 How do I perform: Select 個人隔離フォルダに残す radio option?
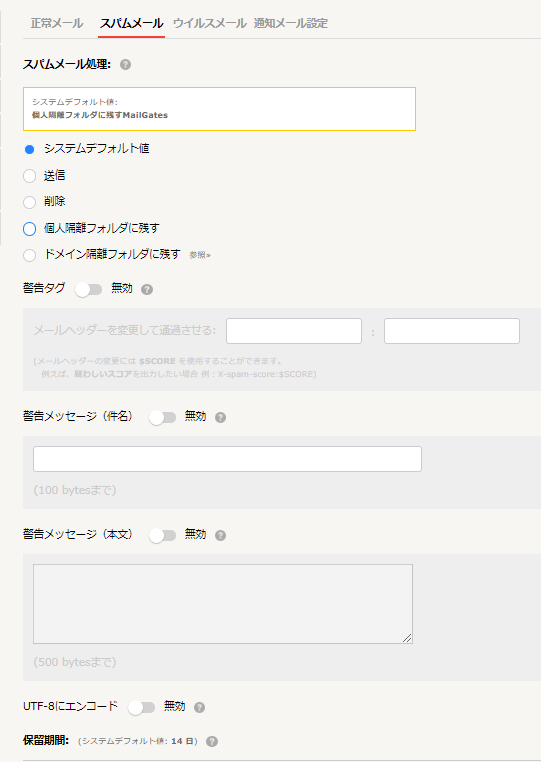(30, 229)
